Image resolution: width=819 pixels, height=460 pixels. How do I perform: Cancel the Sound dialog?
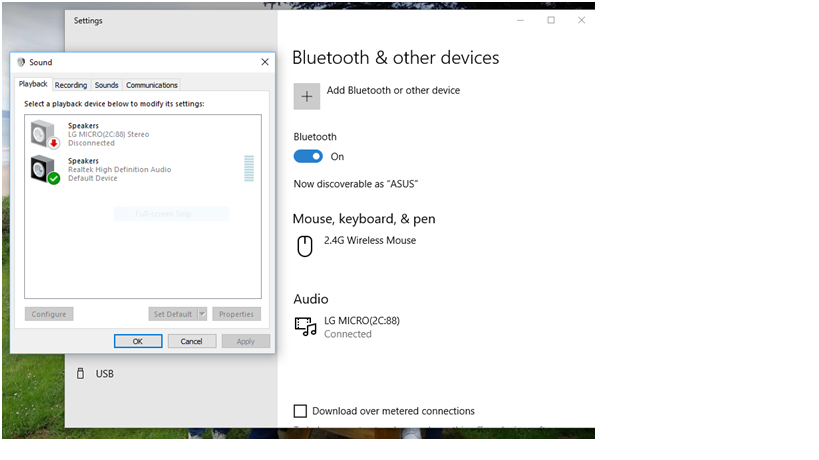[192, 341]
